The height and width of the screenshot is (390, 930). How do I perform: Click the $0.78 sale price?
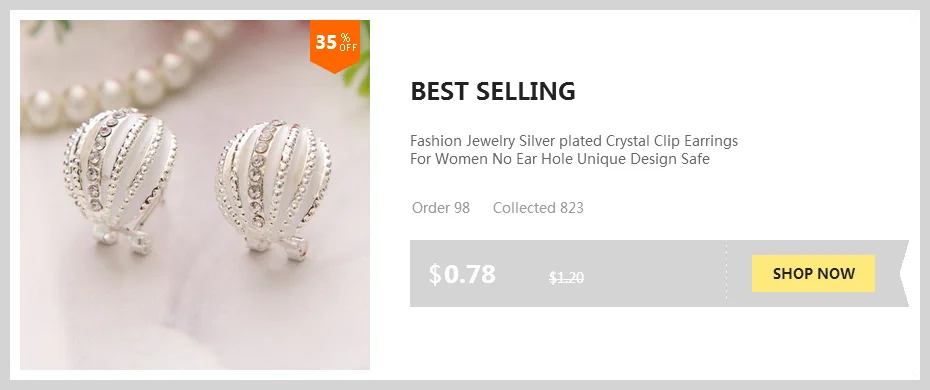pyautogui.click(x=462, y=274)
